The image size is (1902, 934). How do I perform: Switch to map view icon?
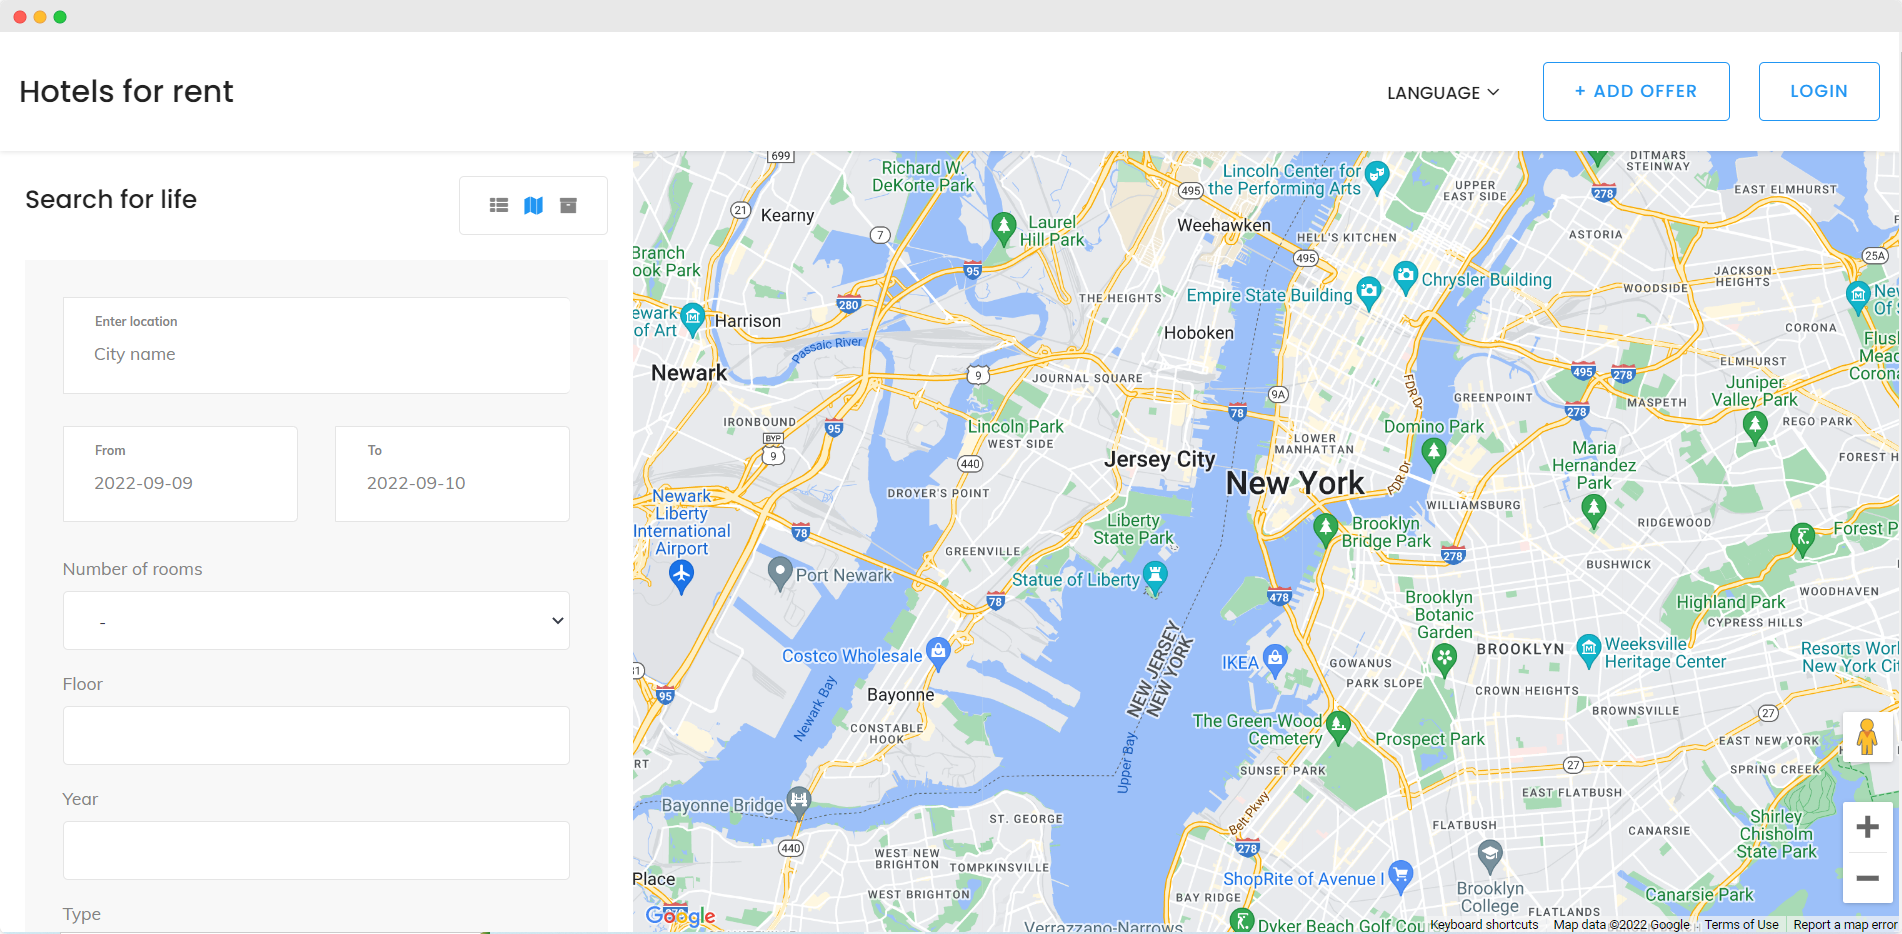pos(534,205)
